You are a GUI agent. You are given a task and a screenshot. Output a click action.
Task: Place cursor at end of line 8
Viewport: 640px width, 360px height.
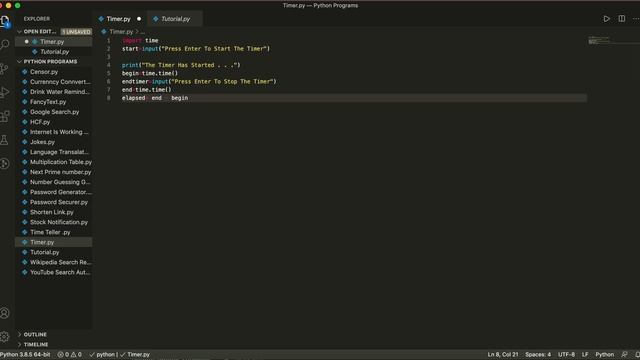189,98
